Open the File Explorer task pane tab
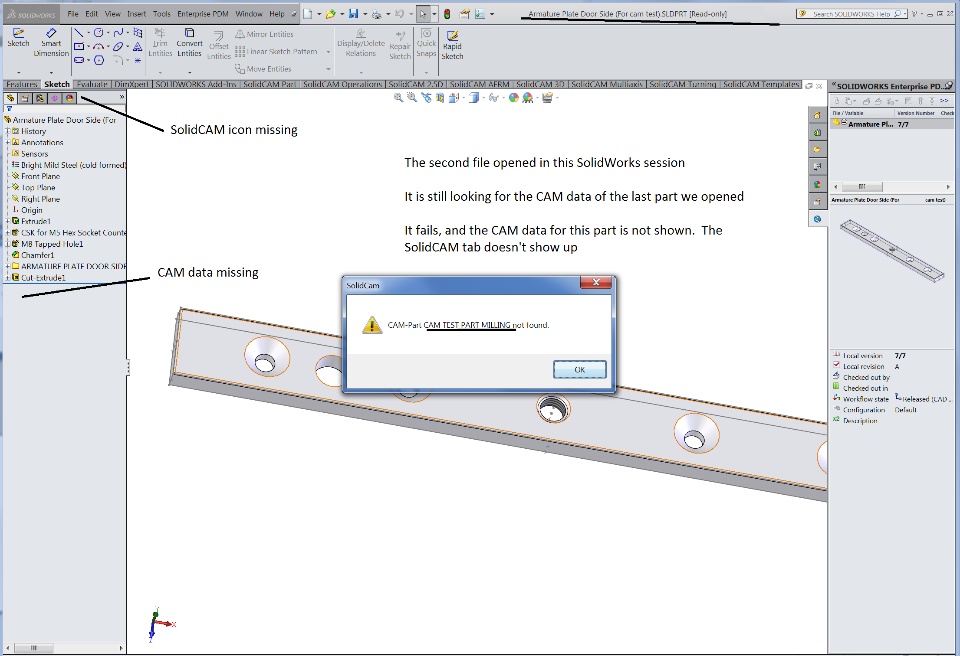Image resolution: width=960 pixels, height=656 pixels. click(817, 149)
